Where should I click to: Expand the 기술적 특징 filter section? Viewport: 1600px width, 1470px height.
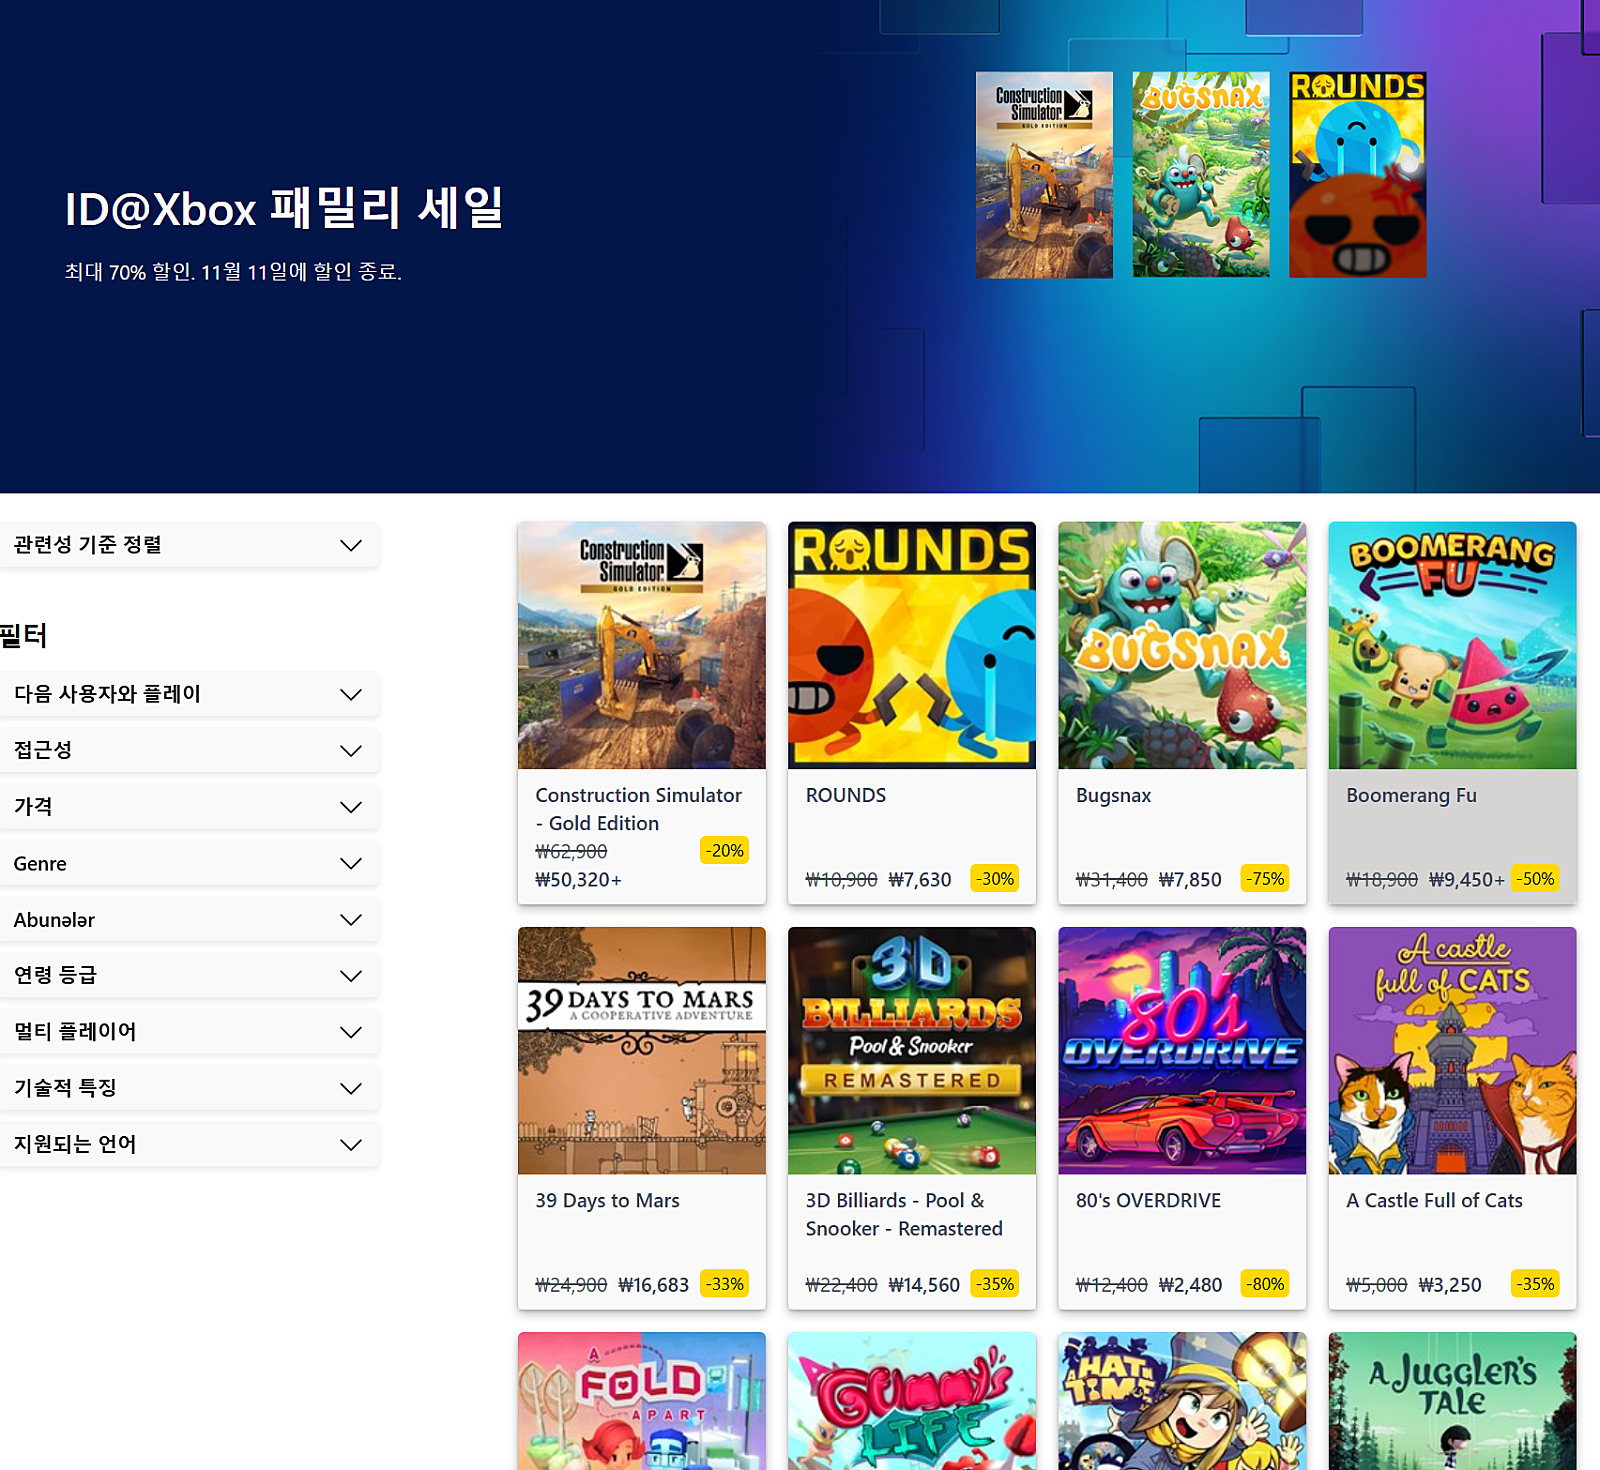pos(188,1088)
